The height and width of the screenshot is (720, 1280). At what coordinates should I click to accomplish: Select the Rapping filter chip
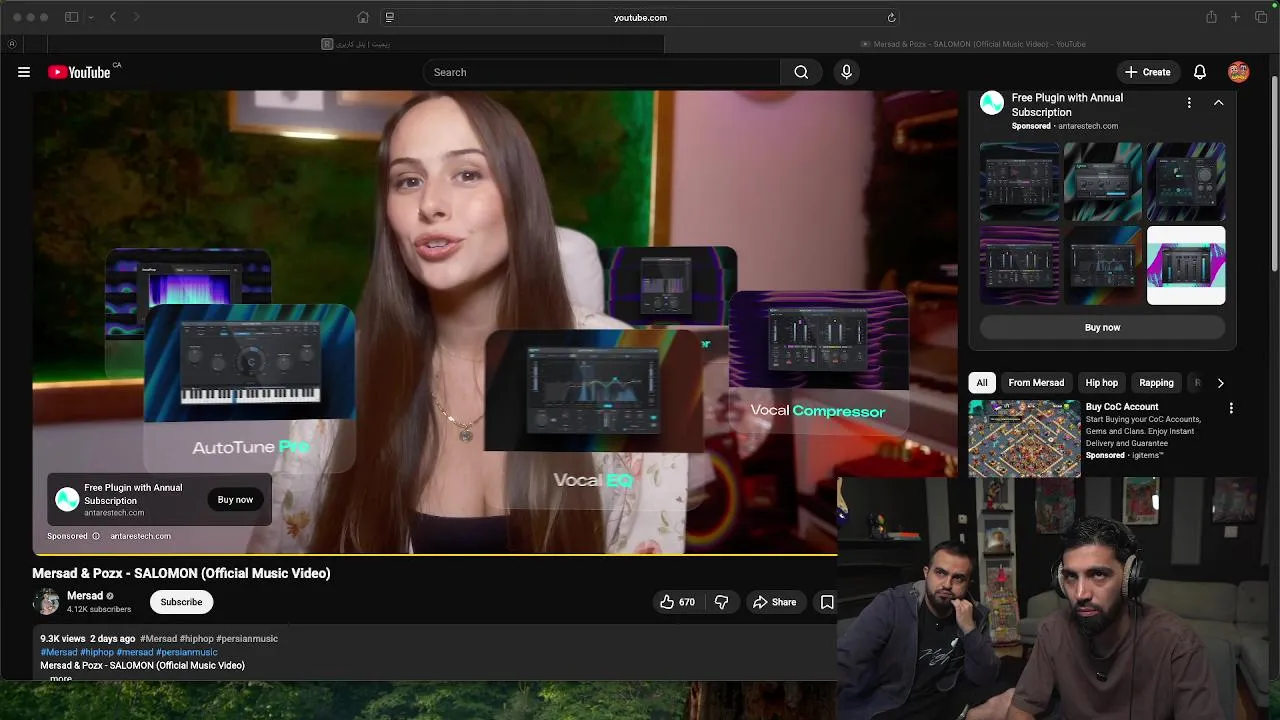1156,383
